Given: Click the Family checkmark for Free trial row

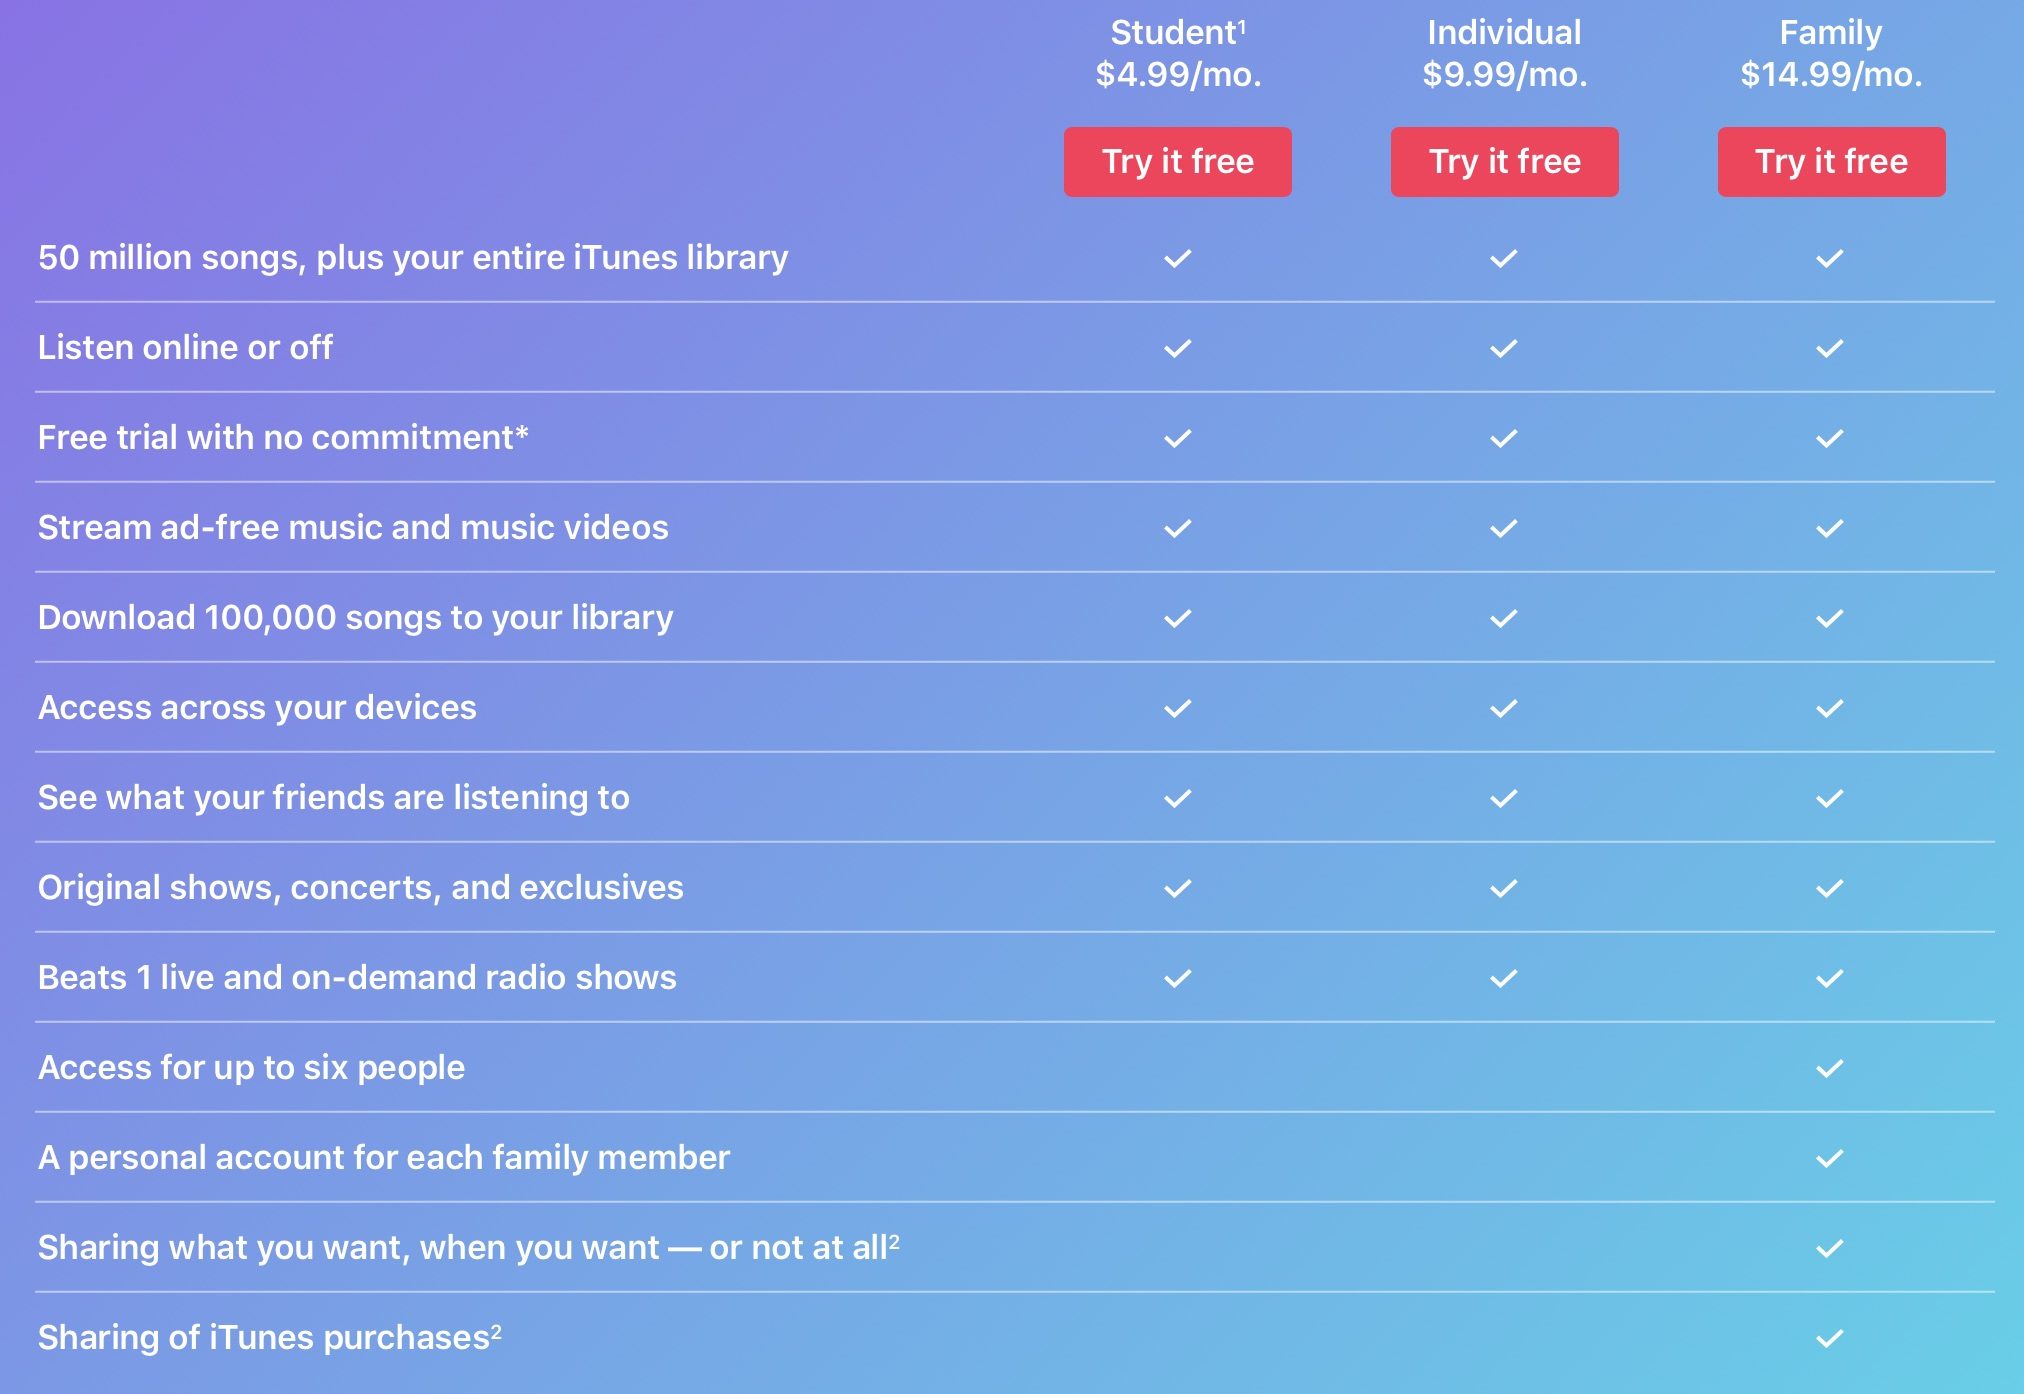Looking at the screenshot, I should pos(1830,437).
